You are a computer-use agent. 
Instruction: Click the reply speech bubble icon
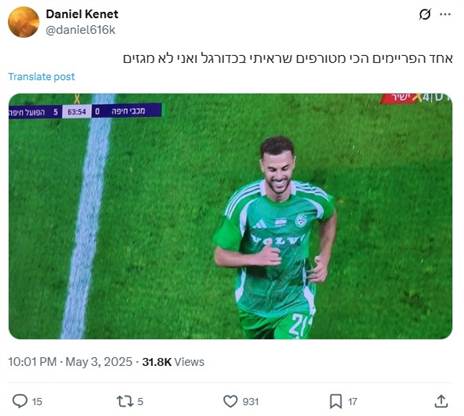[x=20, y=401]
